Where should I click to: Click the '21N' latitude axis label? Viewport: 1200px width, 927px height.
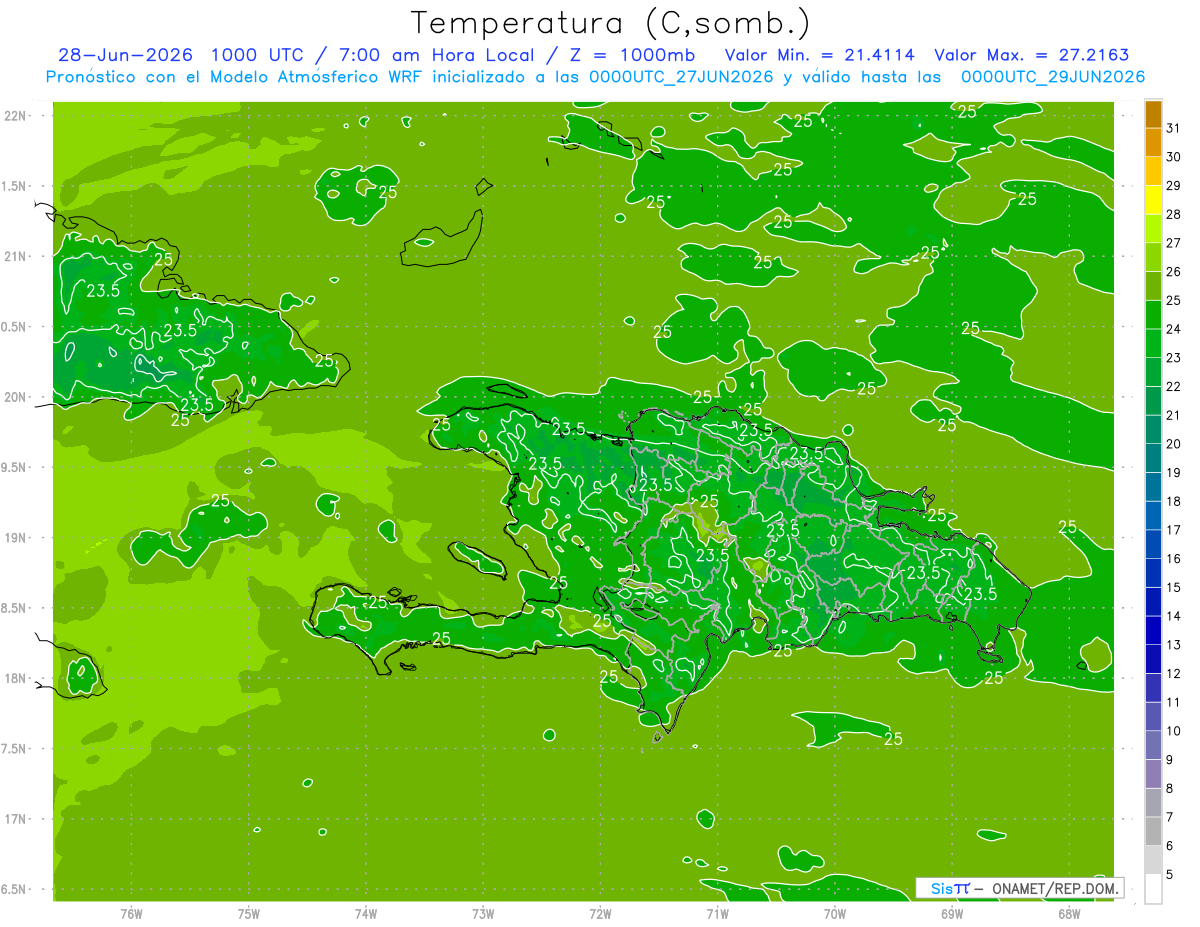pyautogui.click(x=17, y=257)
